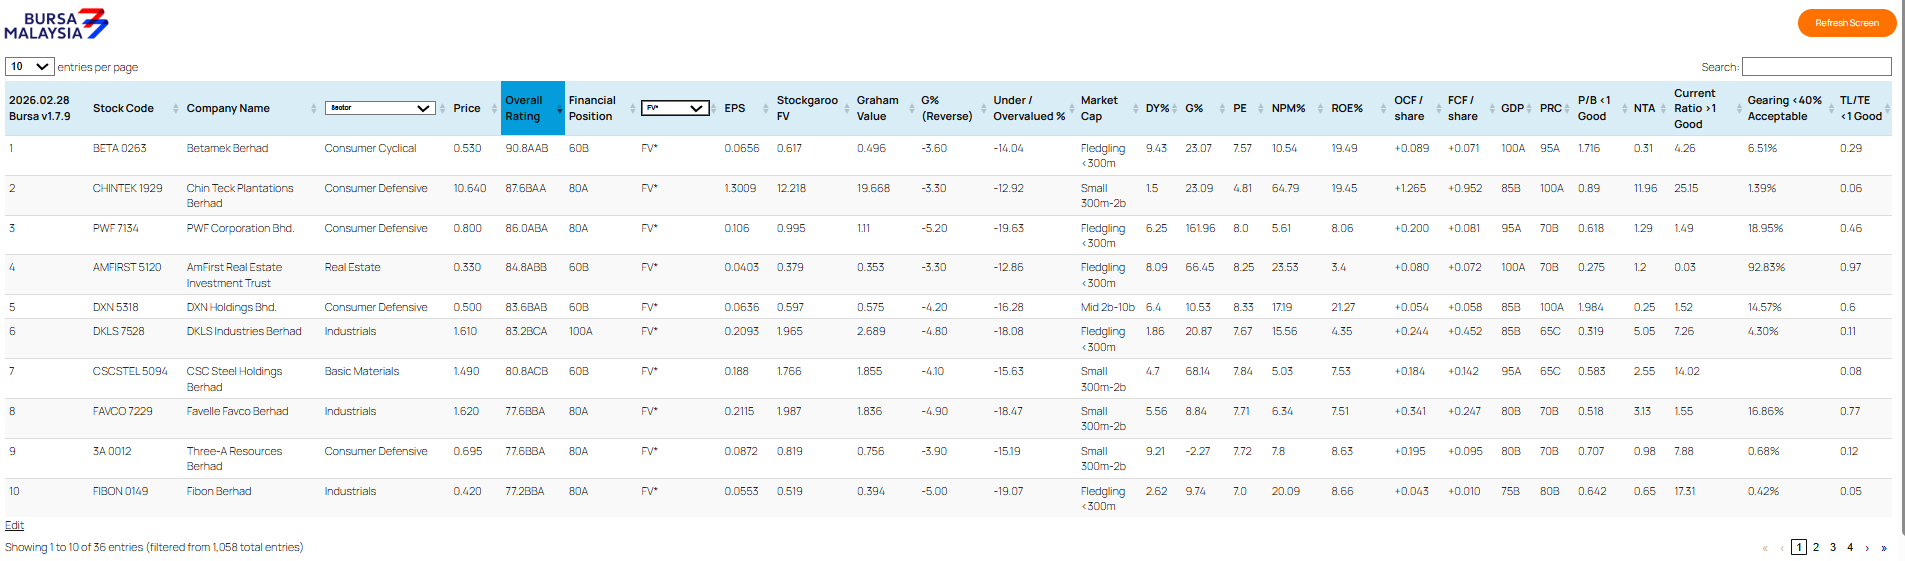The height and width of the screenshot is (561, 1905).
Task: Click the Edit link below table
Action: (14, 525)
